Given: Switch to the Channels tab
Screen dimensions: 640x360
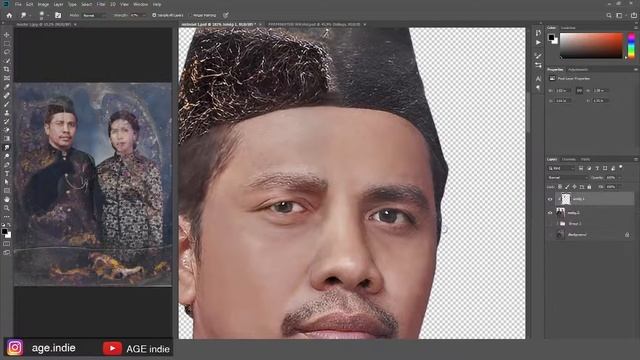Looking at the screenshot, I should click(x=569, y=159).
